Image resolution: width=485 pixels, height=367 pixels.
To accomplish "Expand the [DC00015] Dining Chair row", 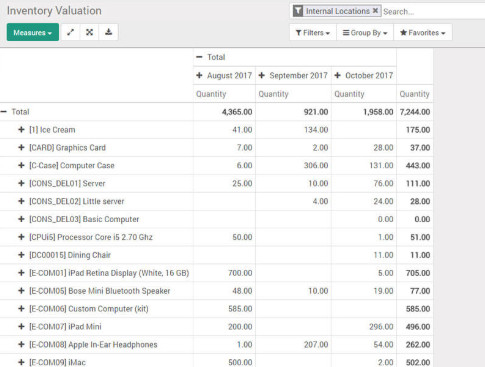I will [21, 255].
